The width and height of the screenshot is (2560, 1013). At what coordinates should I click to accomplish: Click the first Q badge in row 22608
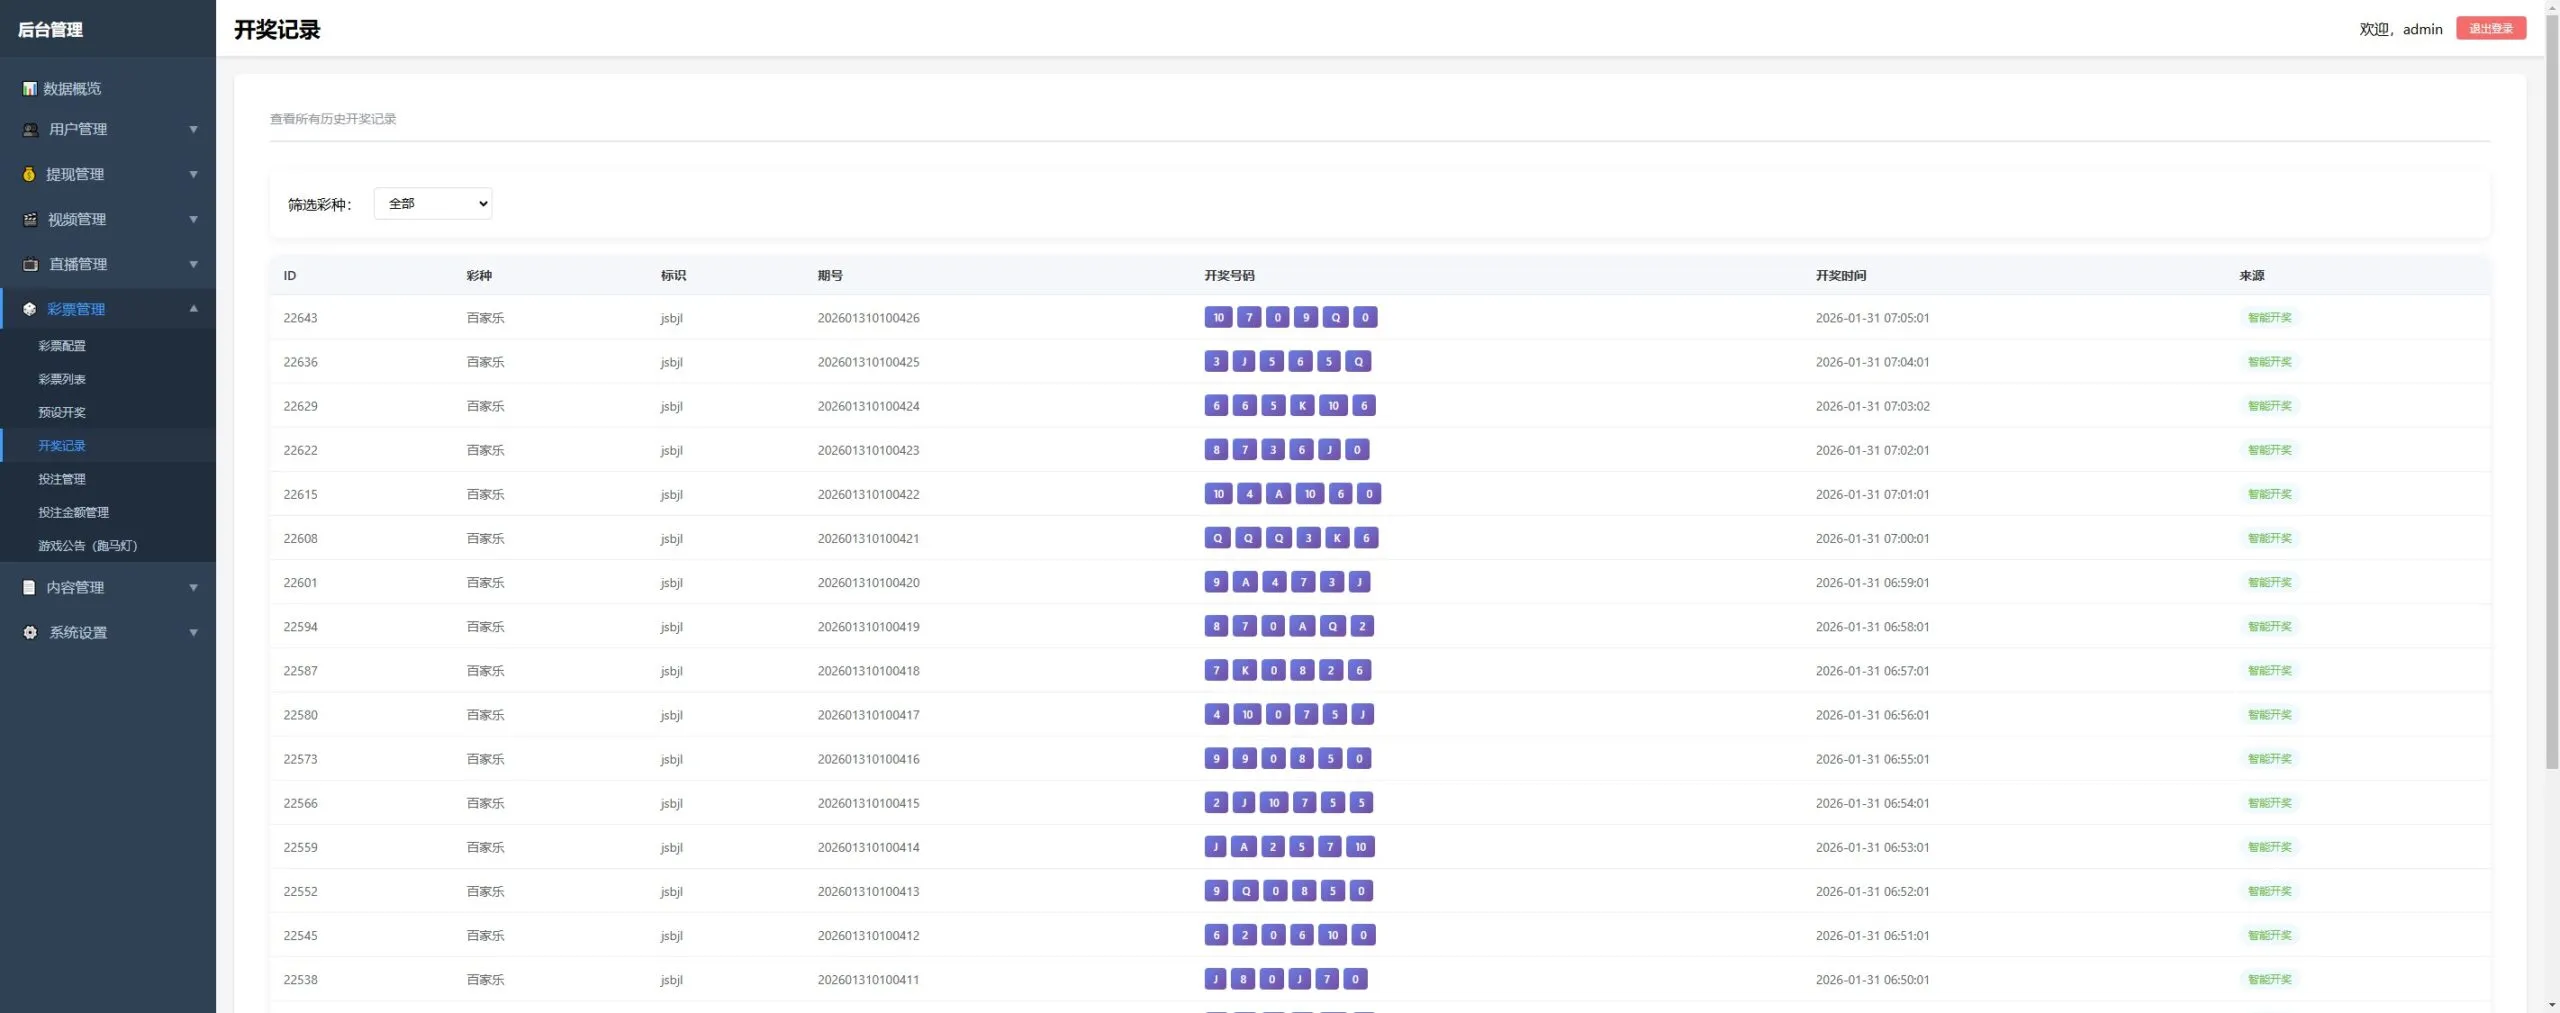pyautogui.click(x=1217, y=538)
